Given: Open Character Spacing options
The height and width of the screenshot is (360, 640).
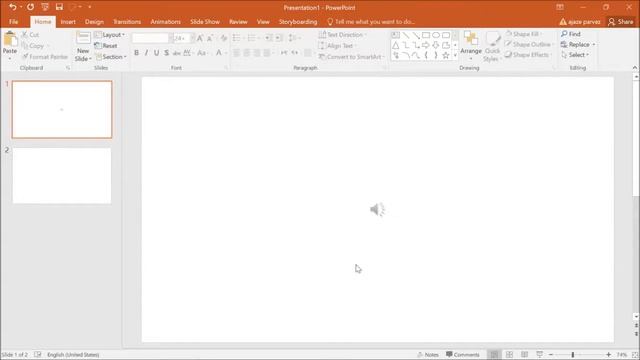Looking at the screenshot, I should (x=188, y=53).
